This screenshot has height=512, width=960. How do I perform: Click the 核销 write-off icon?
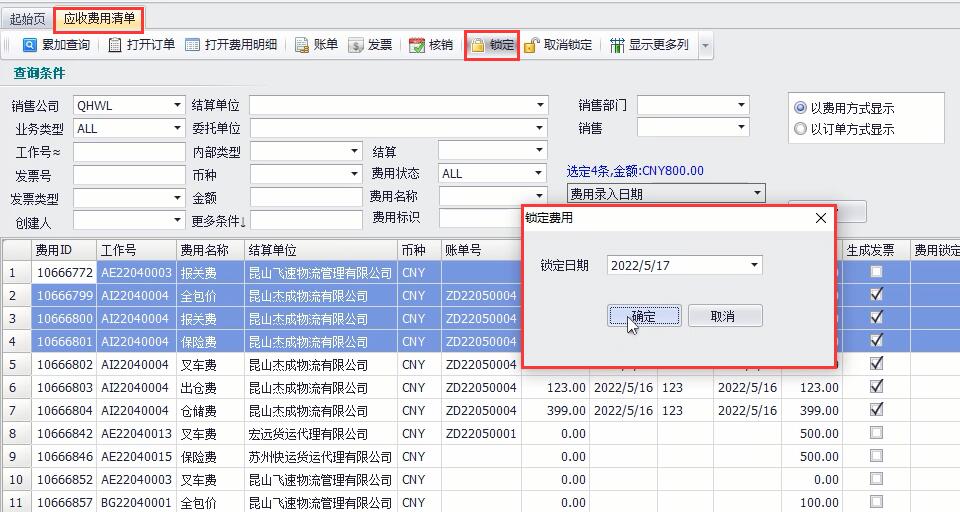417,45
